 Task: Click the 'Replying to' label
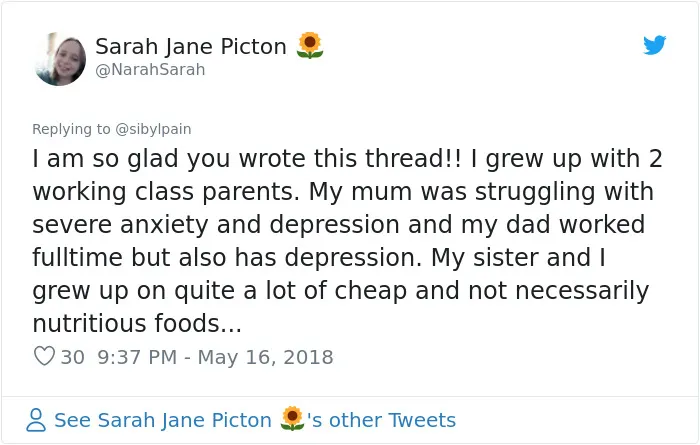point(71,129)
